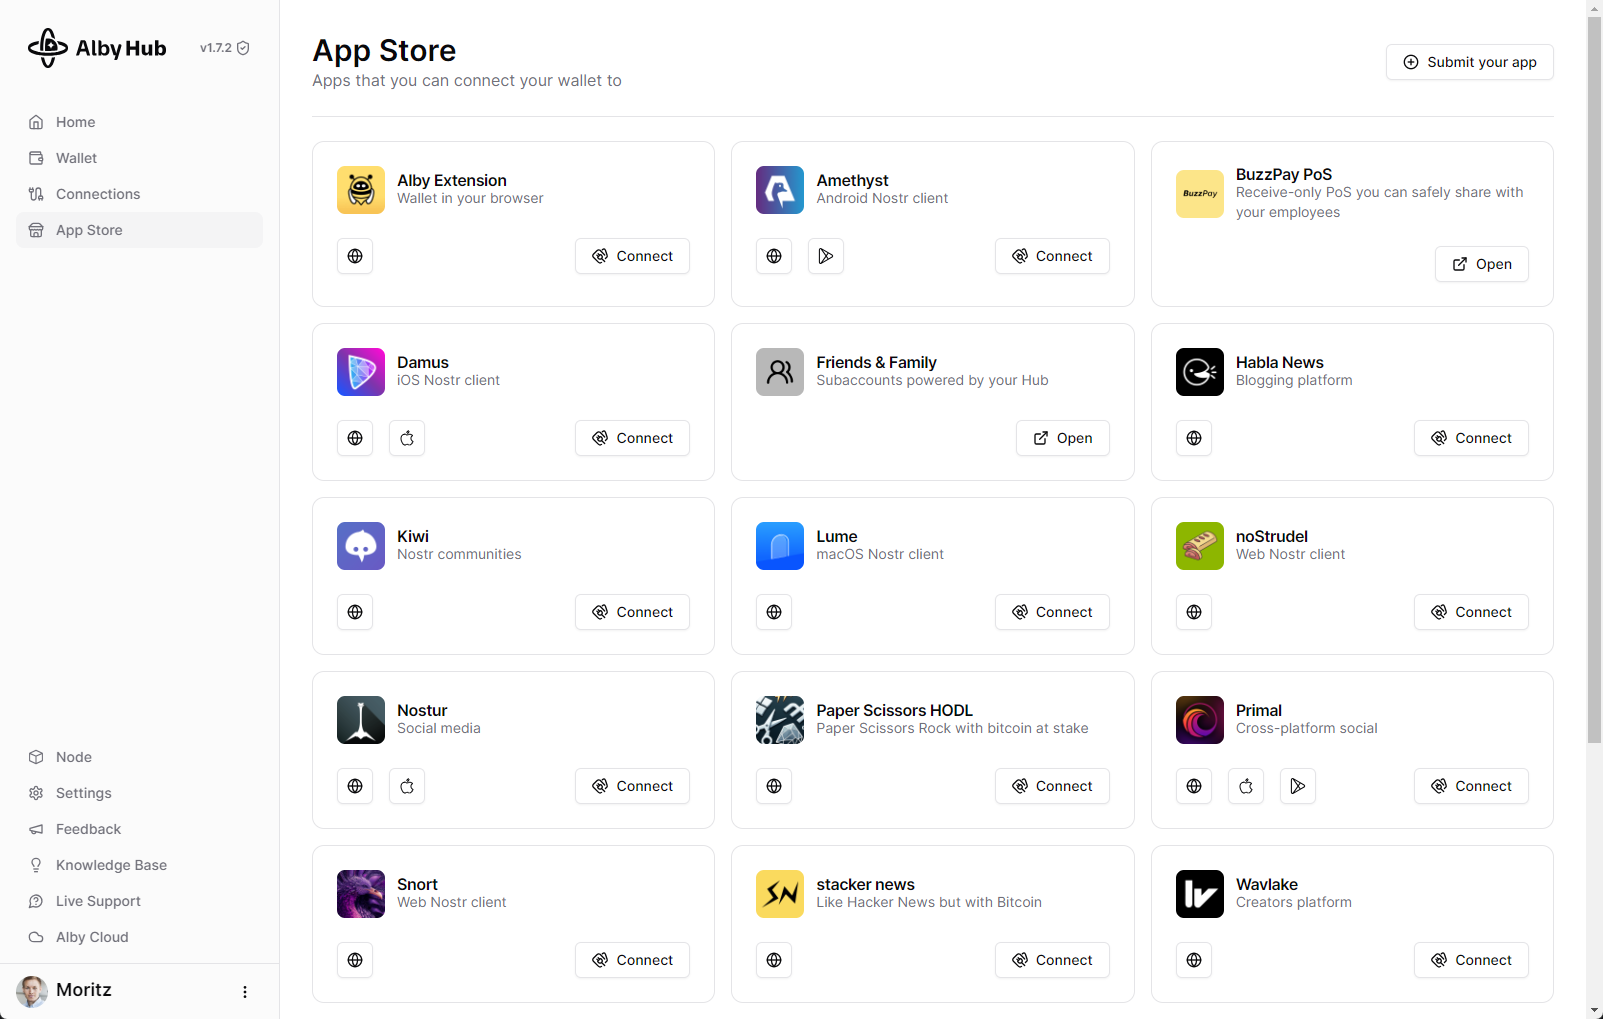Connect the Alby Extension app
Image resolution: width=1603 pixels, height=1019 pixels.
click(632, 256)
